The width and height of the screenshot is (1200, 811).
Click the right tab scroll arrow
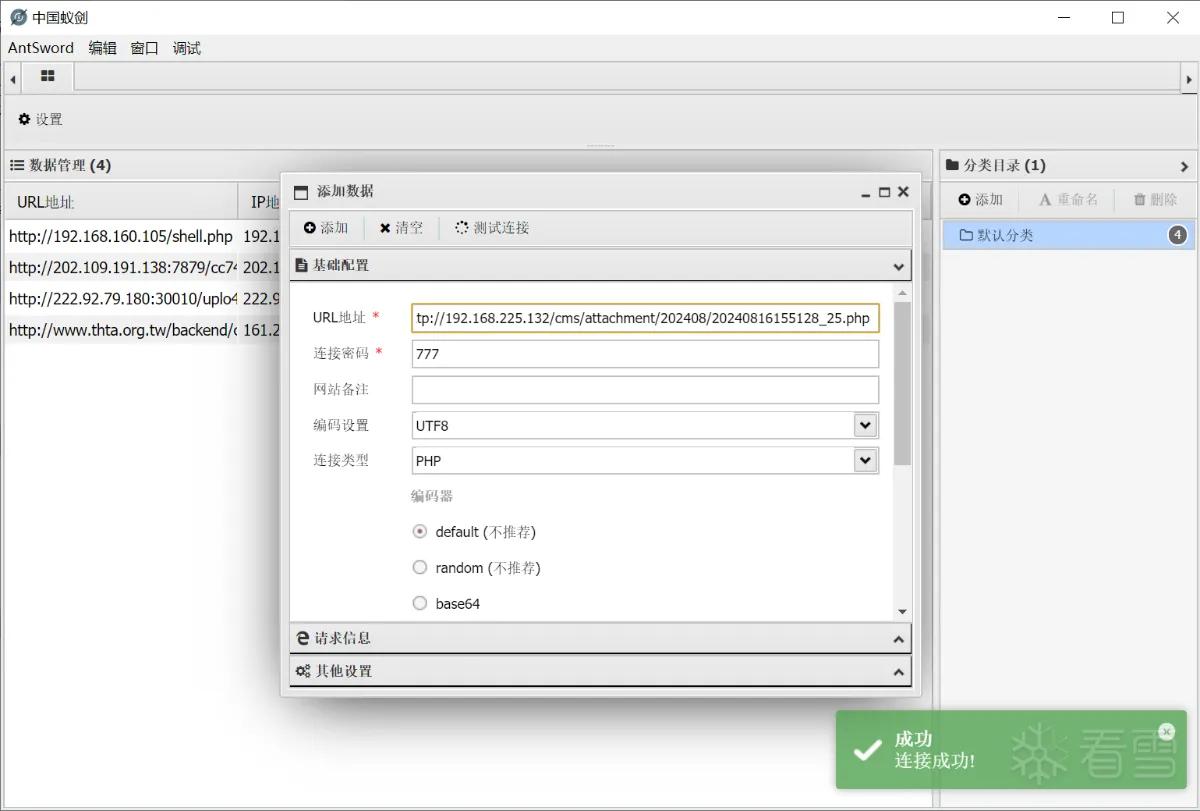[1189, 78]
